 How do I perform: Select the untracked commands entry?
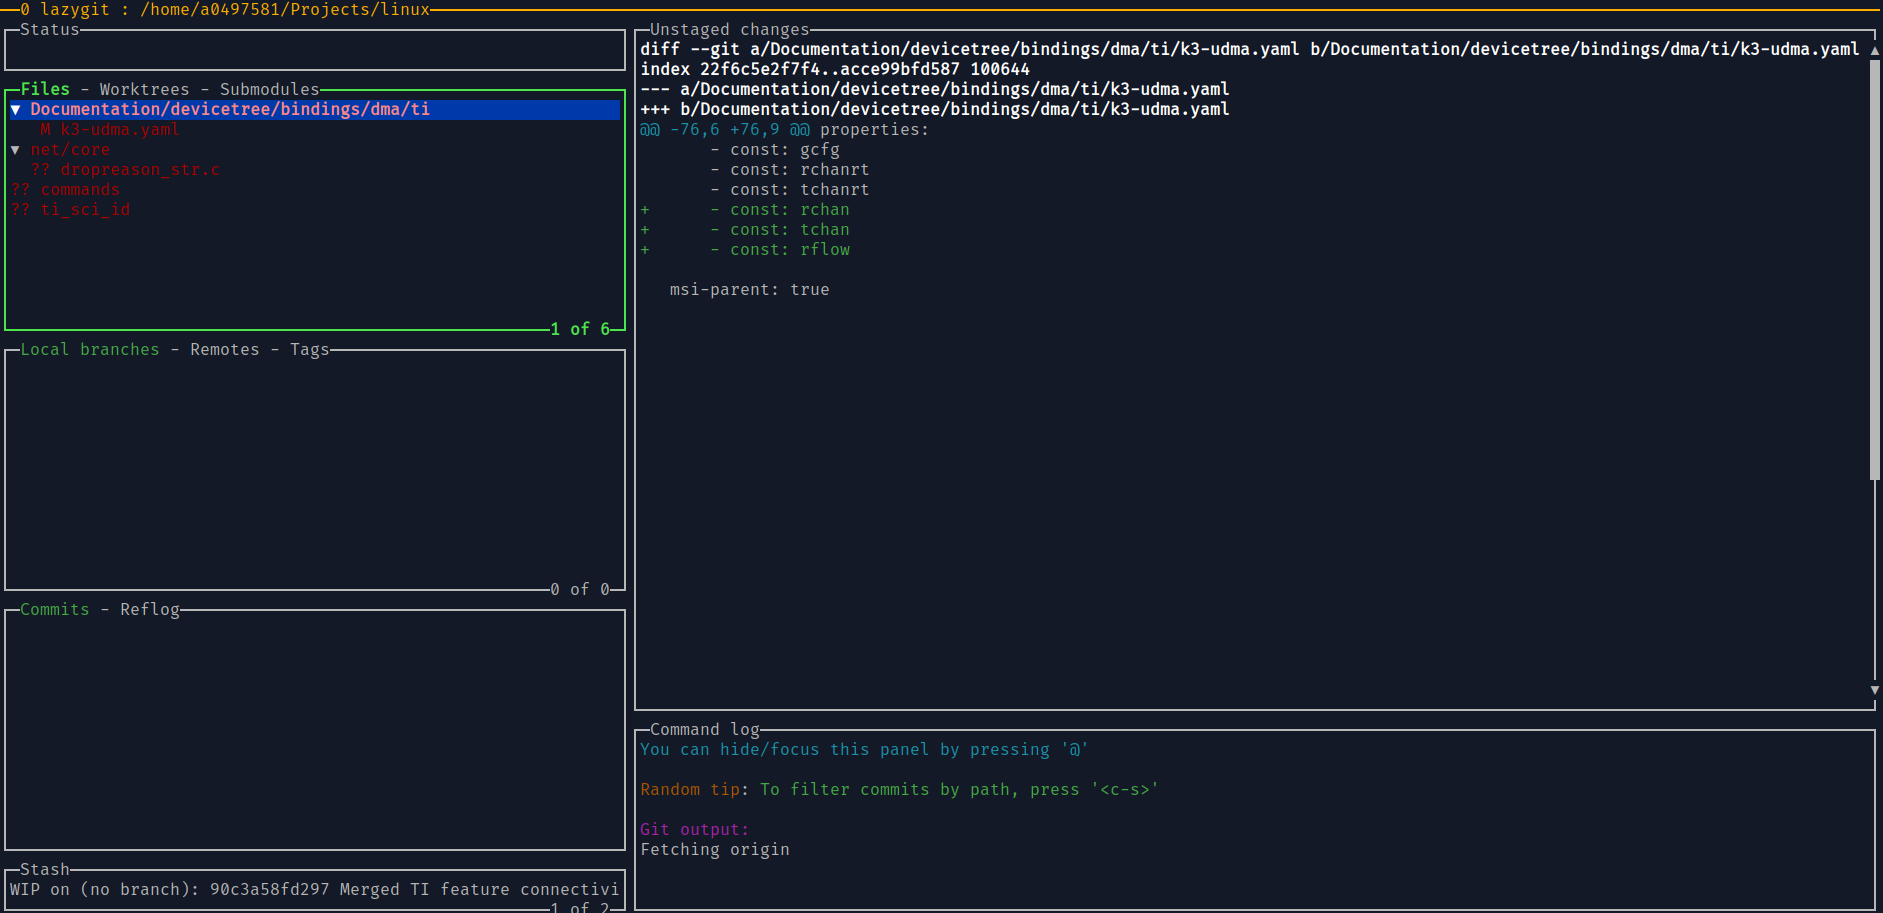[78, 189]
